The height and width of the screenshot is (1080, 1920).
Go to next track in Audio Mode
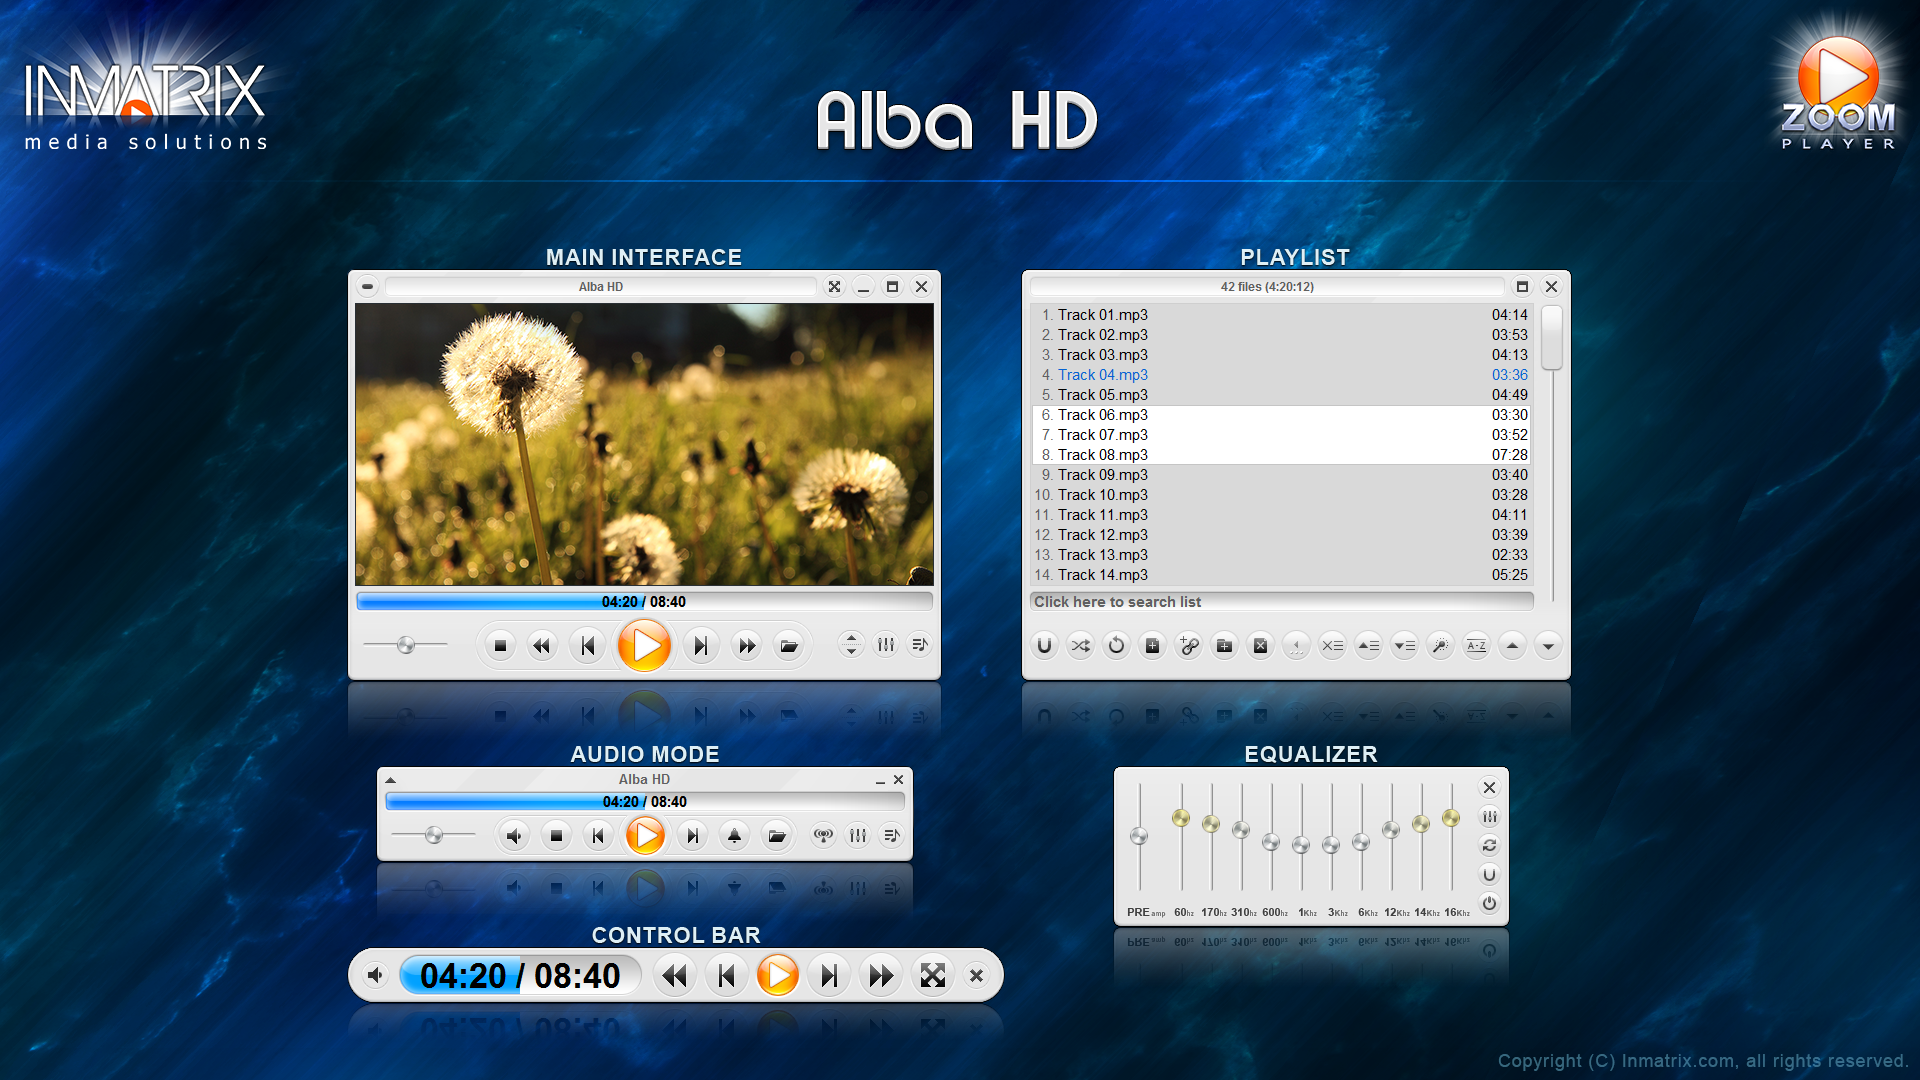(692, 836)
